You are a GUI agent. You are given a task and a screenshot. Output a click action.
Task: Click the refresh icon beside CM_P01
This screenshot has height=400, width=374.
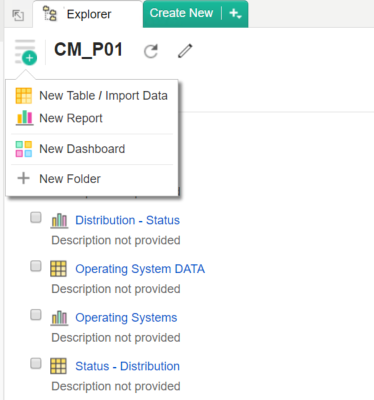point(151,51)
